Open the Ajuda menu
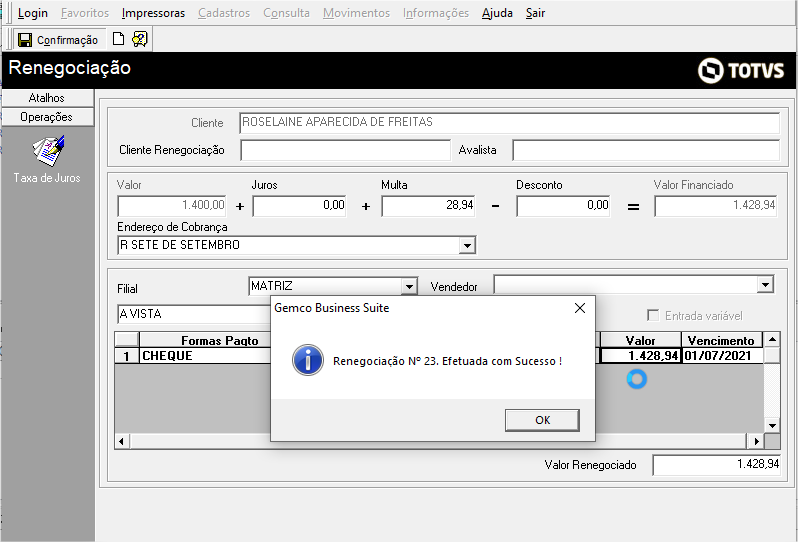 [497, 13]
